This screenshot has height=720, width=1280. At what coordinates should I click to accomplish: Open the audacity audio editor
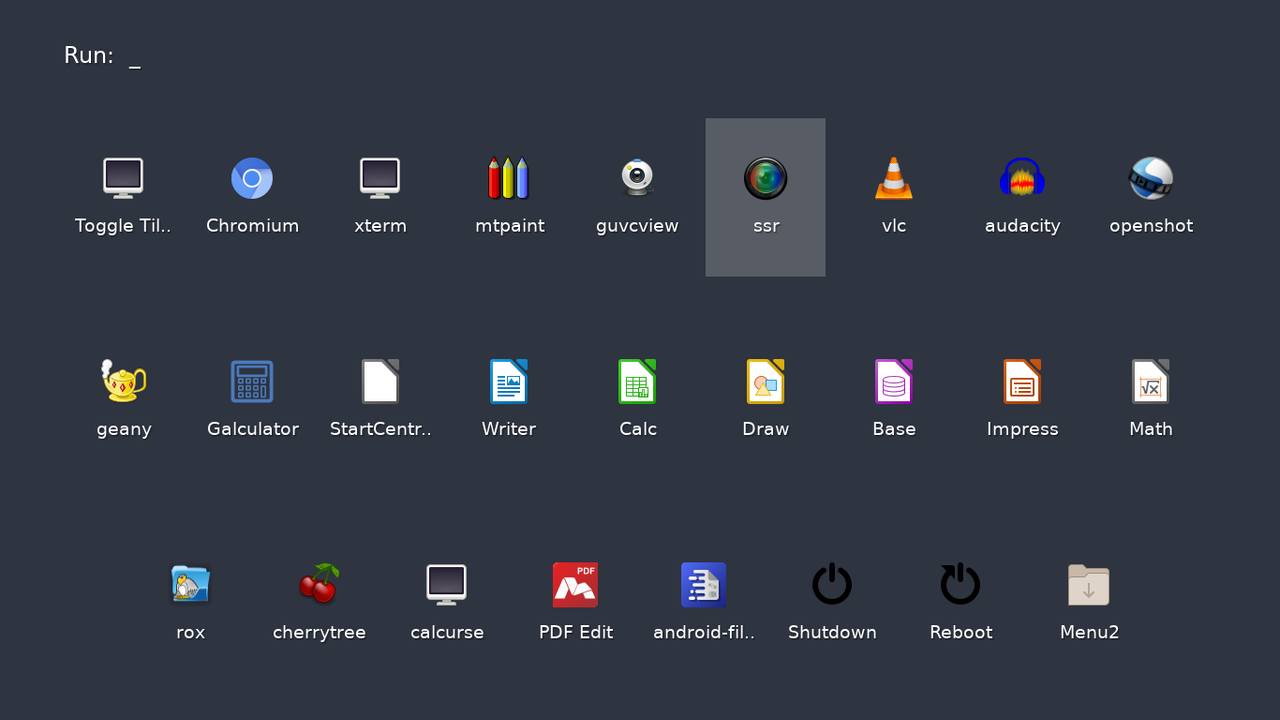(x=1022, y=178)
